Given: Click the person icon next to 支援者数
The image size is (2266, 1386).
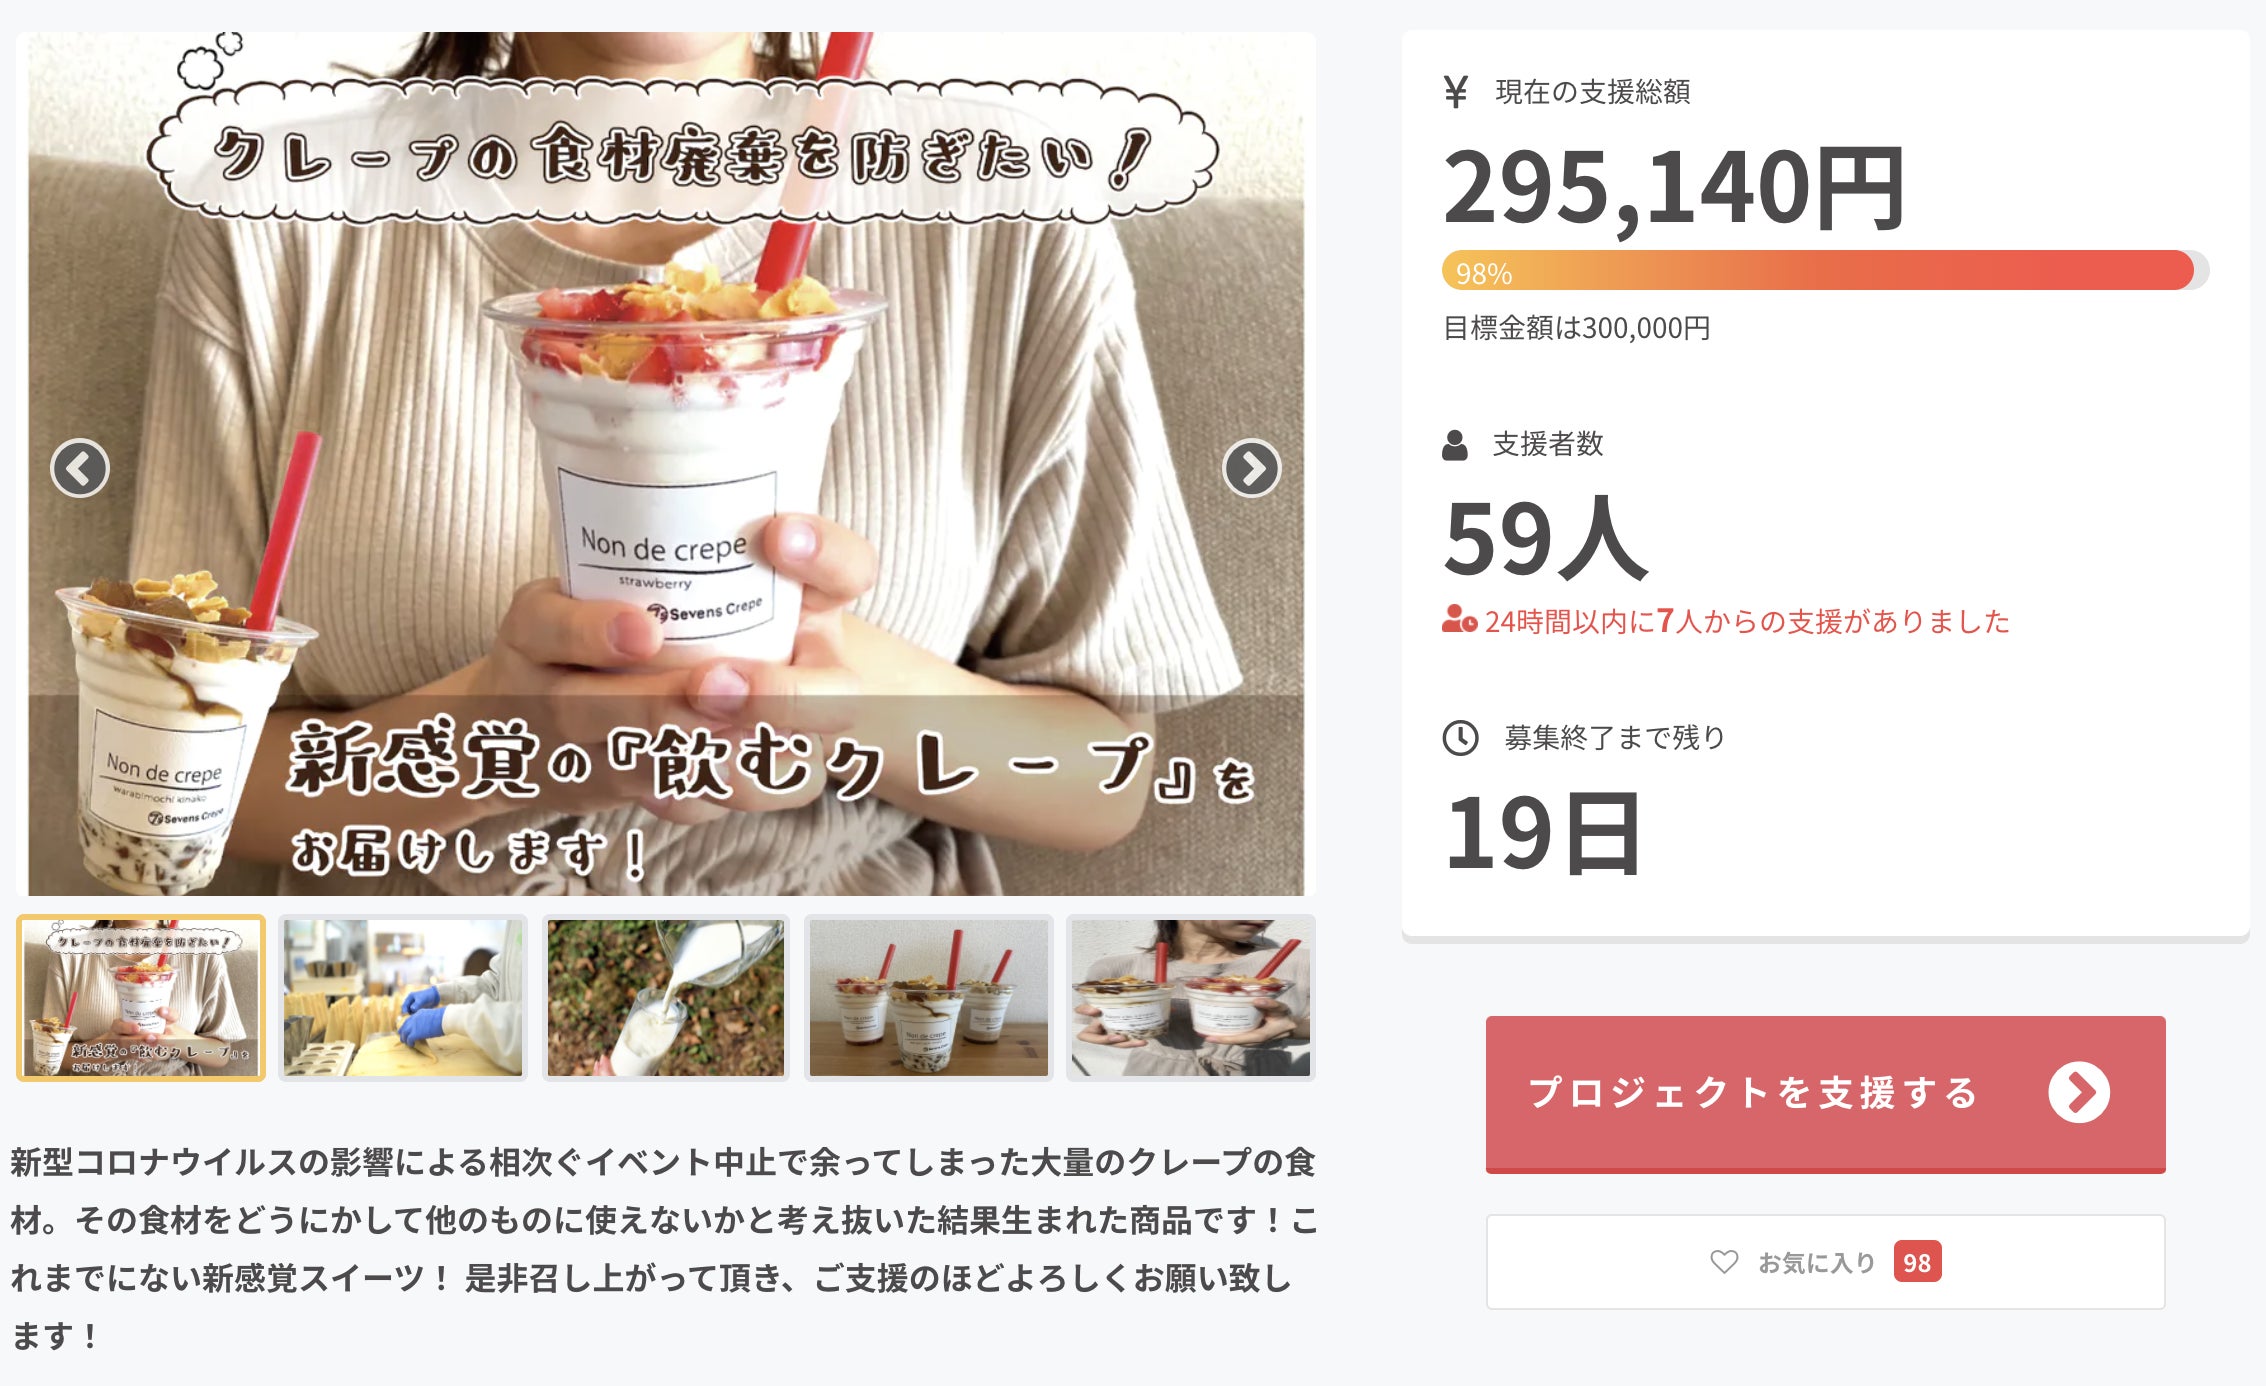Looking at the screenshot, I should pyautogui.click(x=1455, y=445).
